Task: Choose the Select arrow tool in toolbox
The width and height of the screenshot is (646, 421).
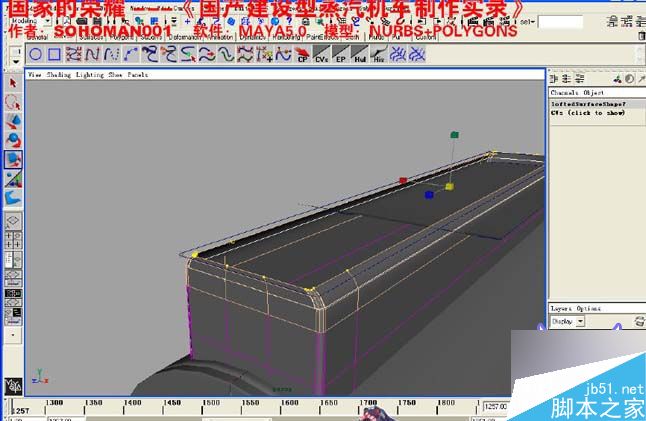Action: pyautogui.click(x=13, y=83)
